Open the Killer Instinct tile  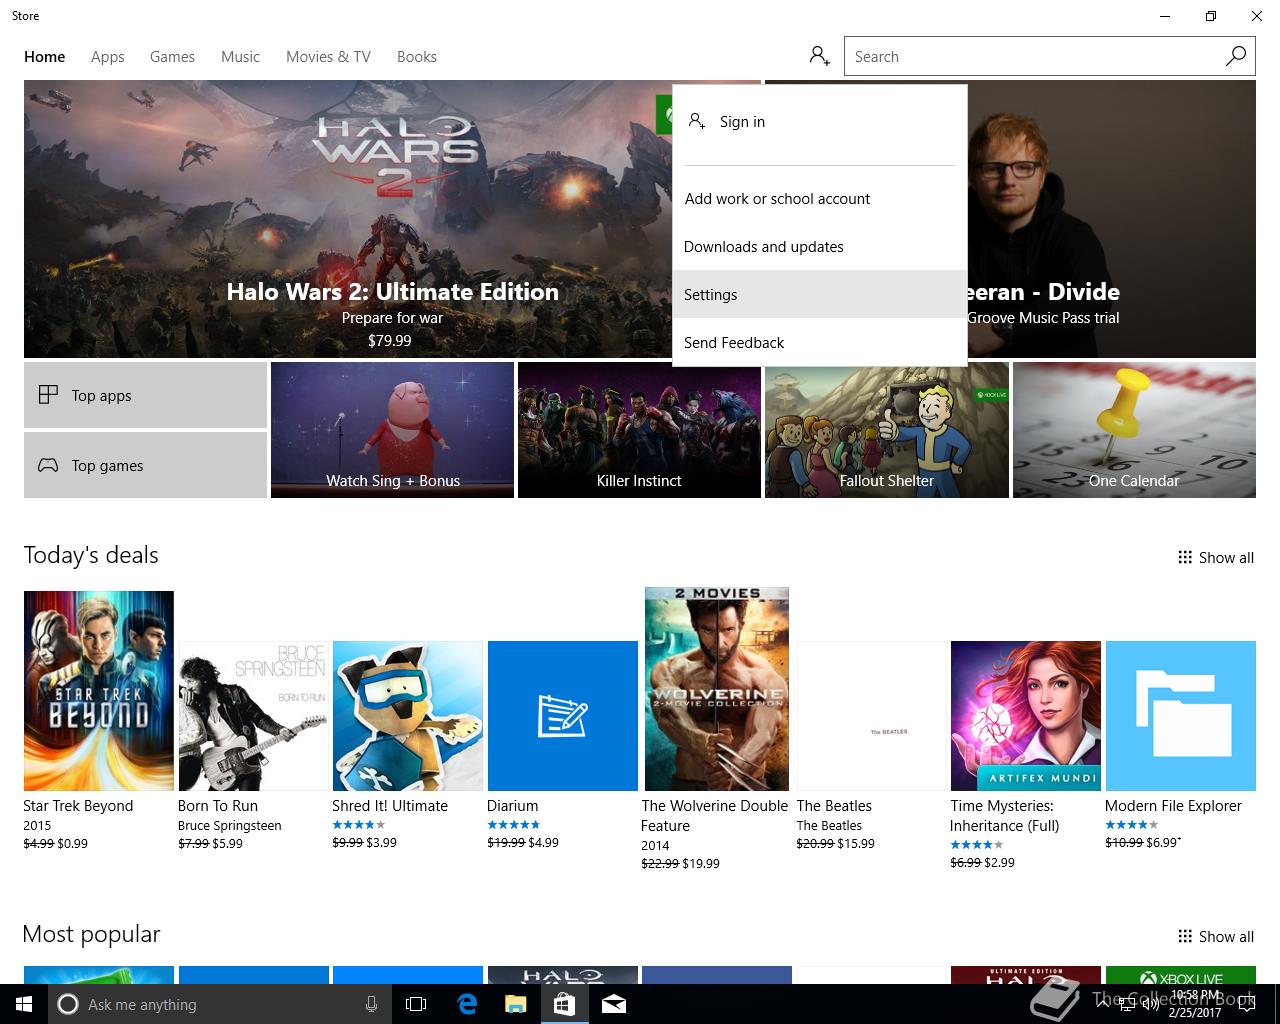coord(639,430)
